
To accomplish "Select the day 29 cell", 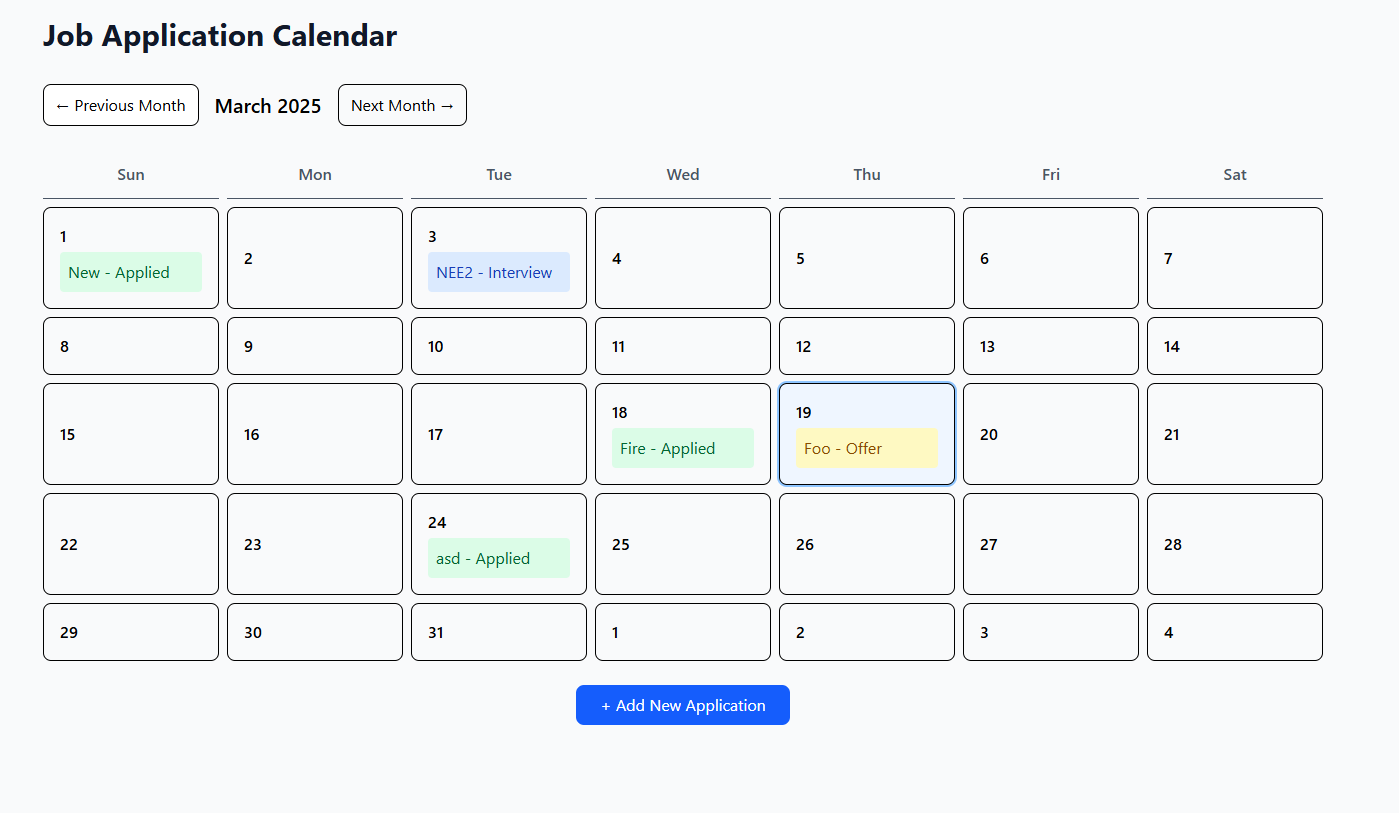I will coord(130,632).
